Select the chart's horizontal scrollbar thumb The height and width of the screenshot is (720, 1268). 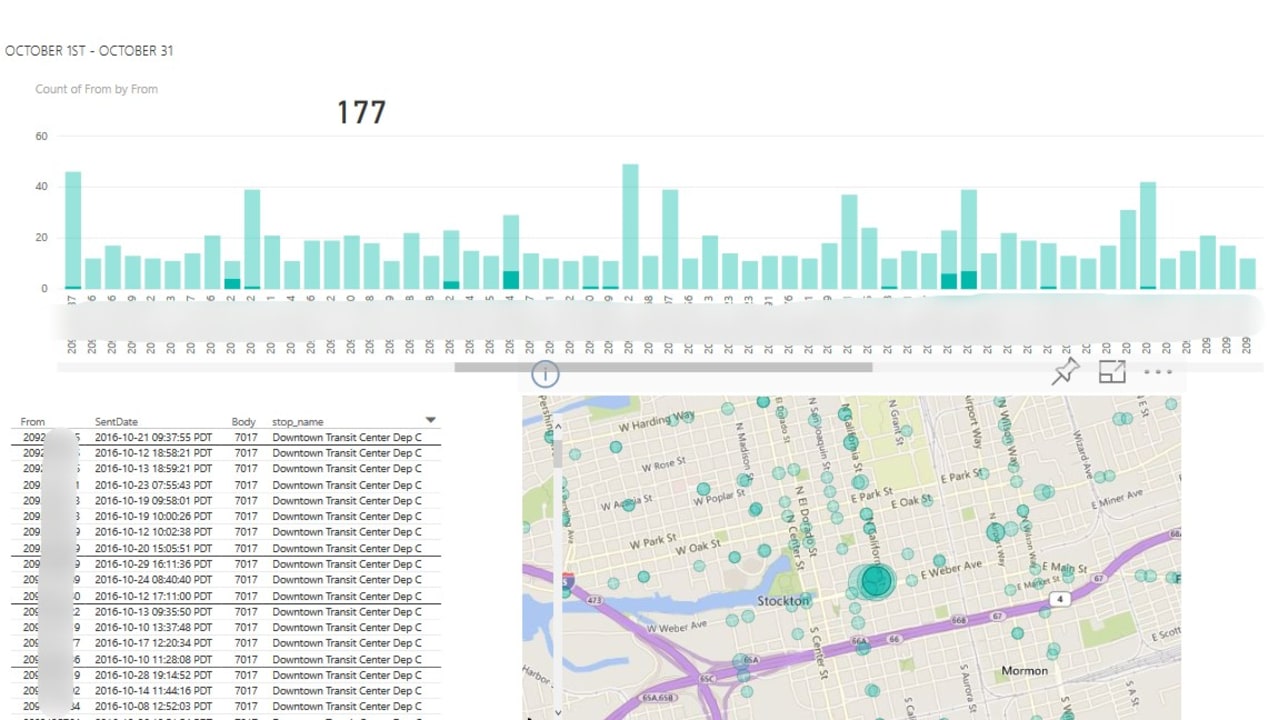[663, 367]
